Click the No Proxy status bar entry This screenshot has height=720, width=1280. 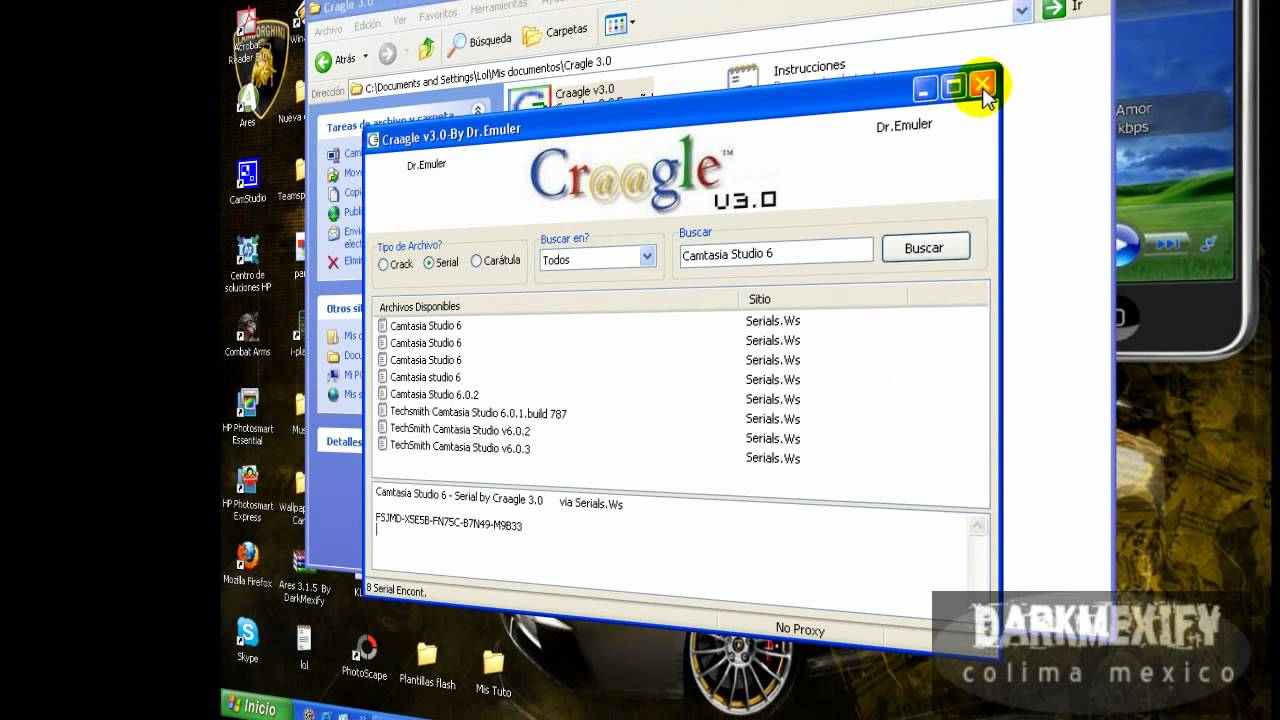[x=800, y=629]
